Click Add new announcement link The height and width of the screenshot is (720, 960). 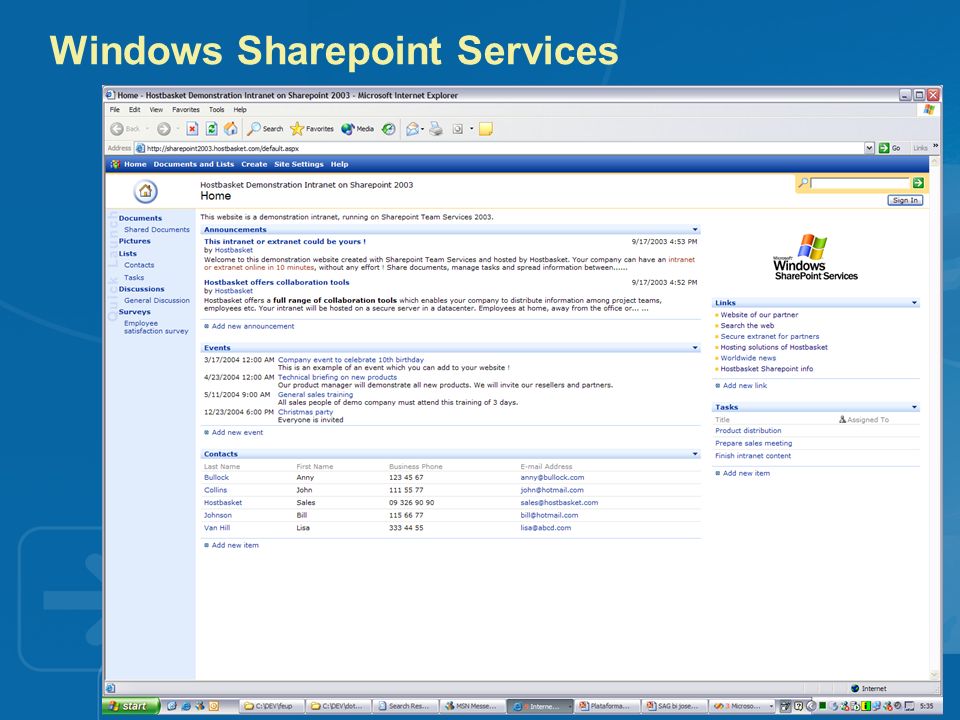point(253,326)
